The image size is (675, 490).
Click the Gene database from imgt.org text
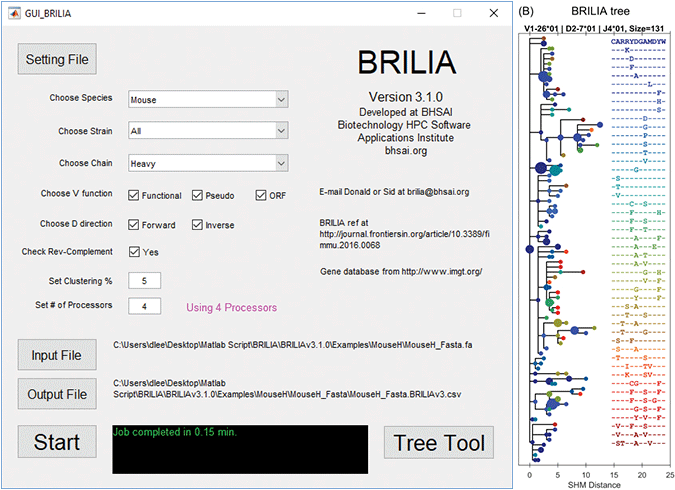click(401, 271)
